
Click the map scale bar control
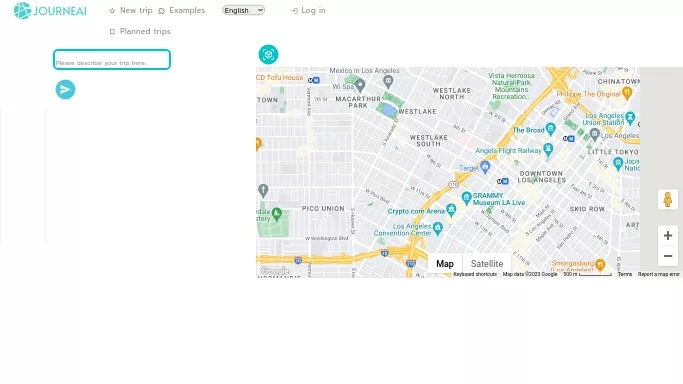[x=588, y=274]
